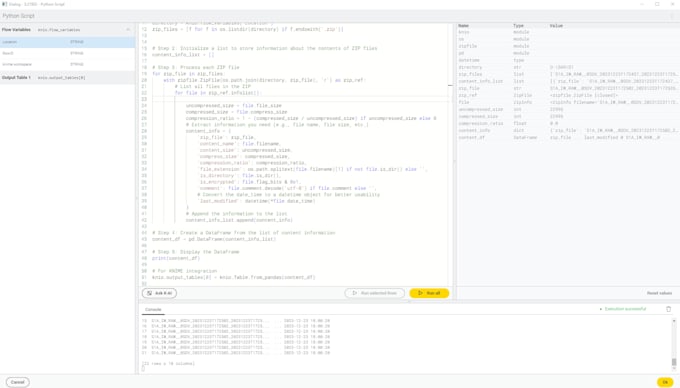The height and width of the screenshot is (388, 680).
Task: Click the console scrollbar up arrow
Action: (x=674, y=321)
